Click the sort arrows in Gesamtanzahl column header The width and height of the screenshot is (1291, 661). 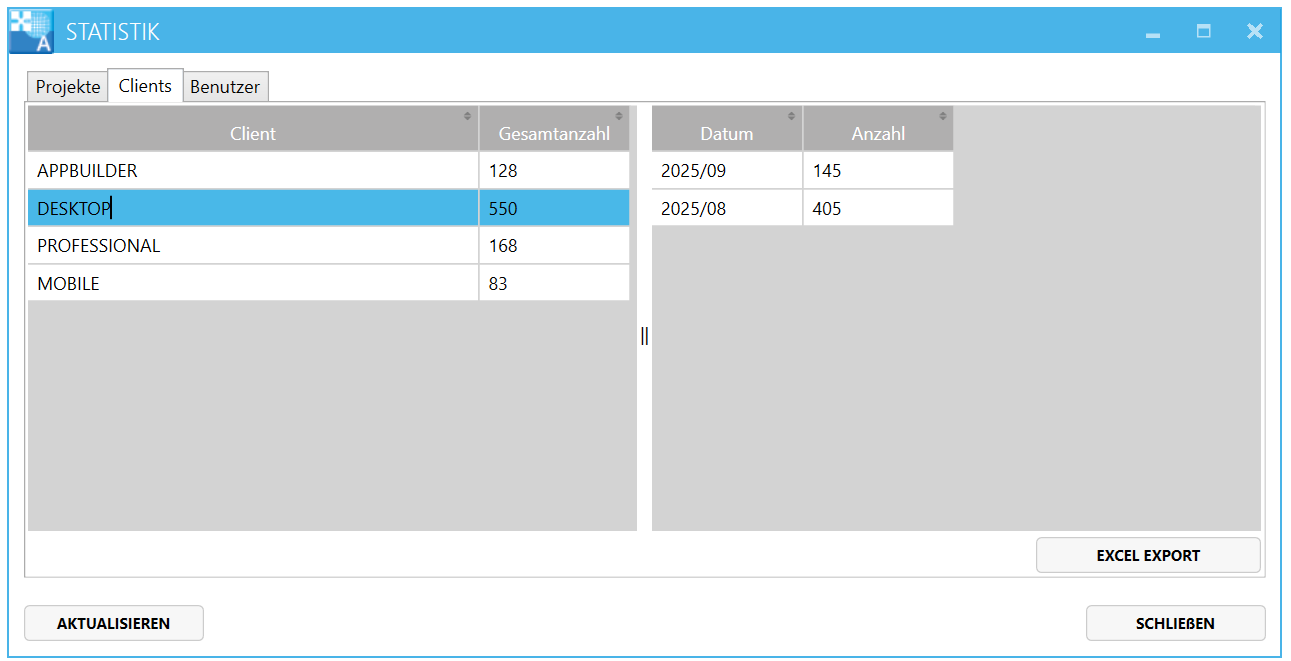pos(619,116)
